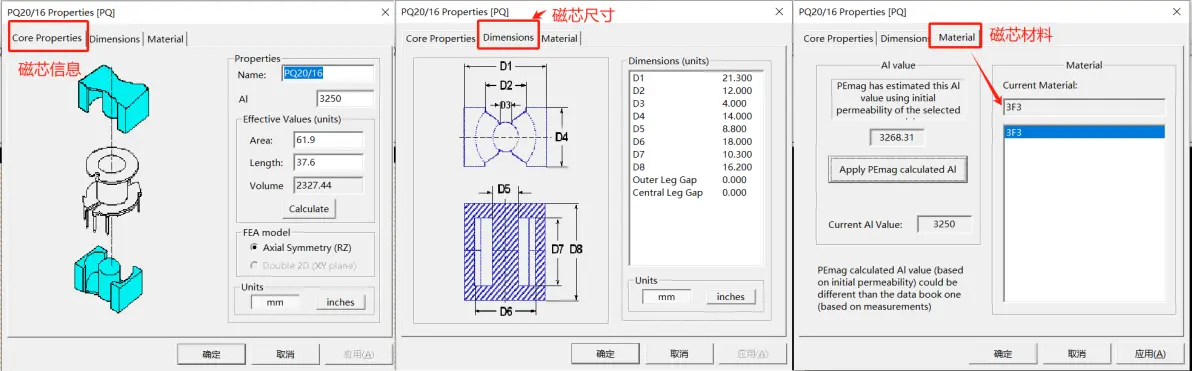Viewport: 1192px width, 371px height.
Task: Click 应用 button in Dimensions dialog
Action: tap(753, 354)
